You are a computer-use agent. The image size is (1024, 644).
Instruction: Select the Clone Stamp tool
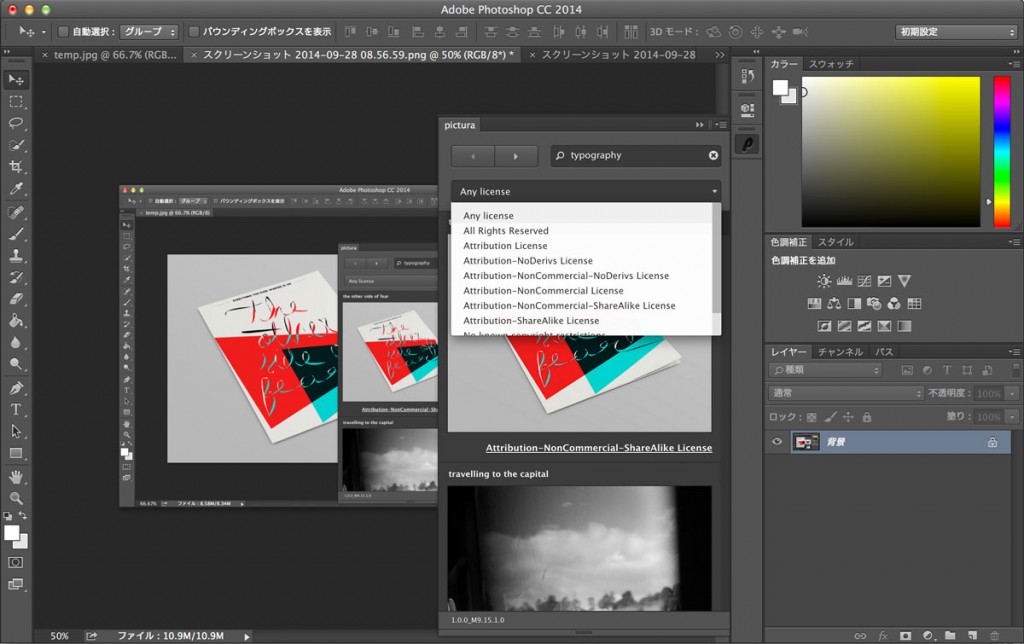tap(16, 255)
